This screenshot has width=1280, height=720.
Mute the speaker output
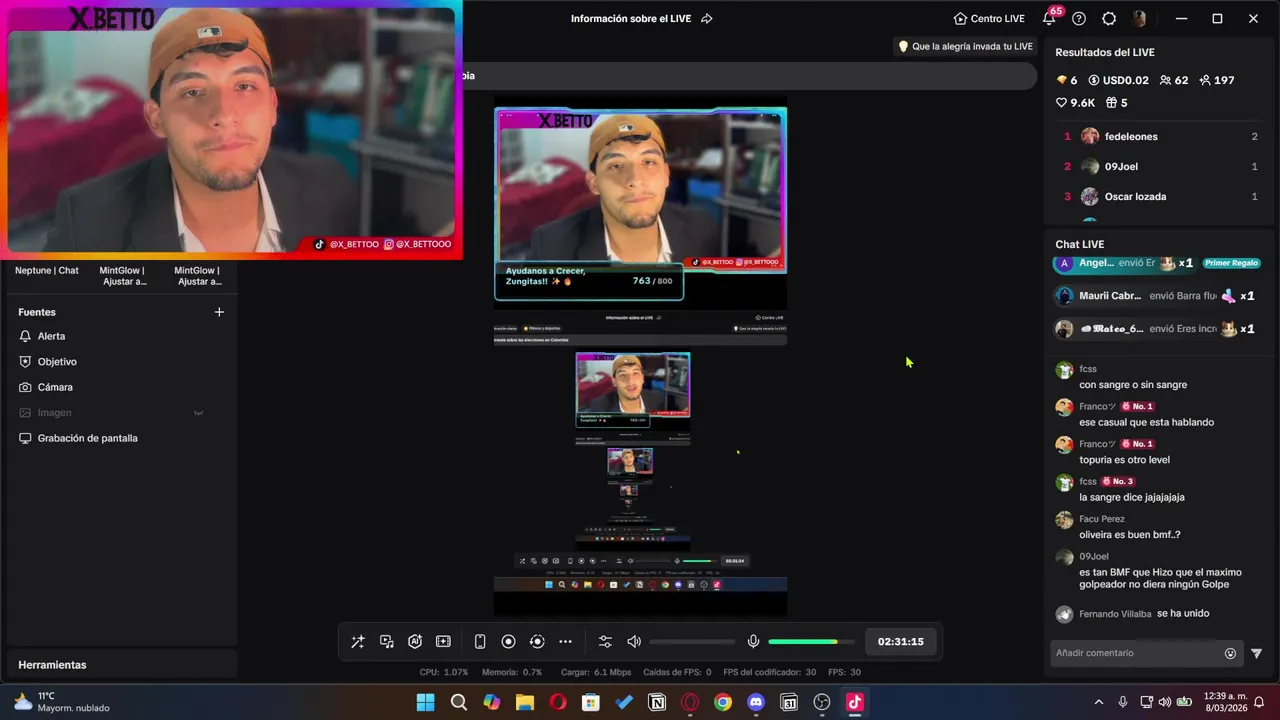click(x=634, y=642)
